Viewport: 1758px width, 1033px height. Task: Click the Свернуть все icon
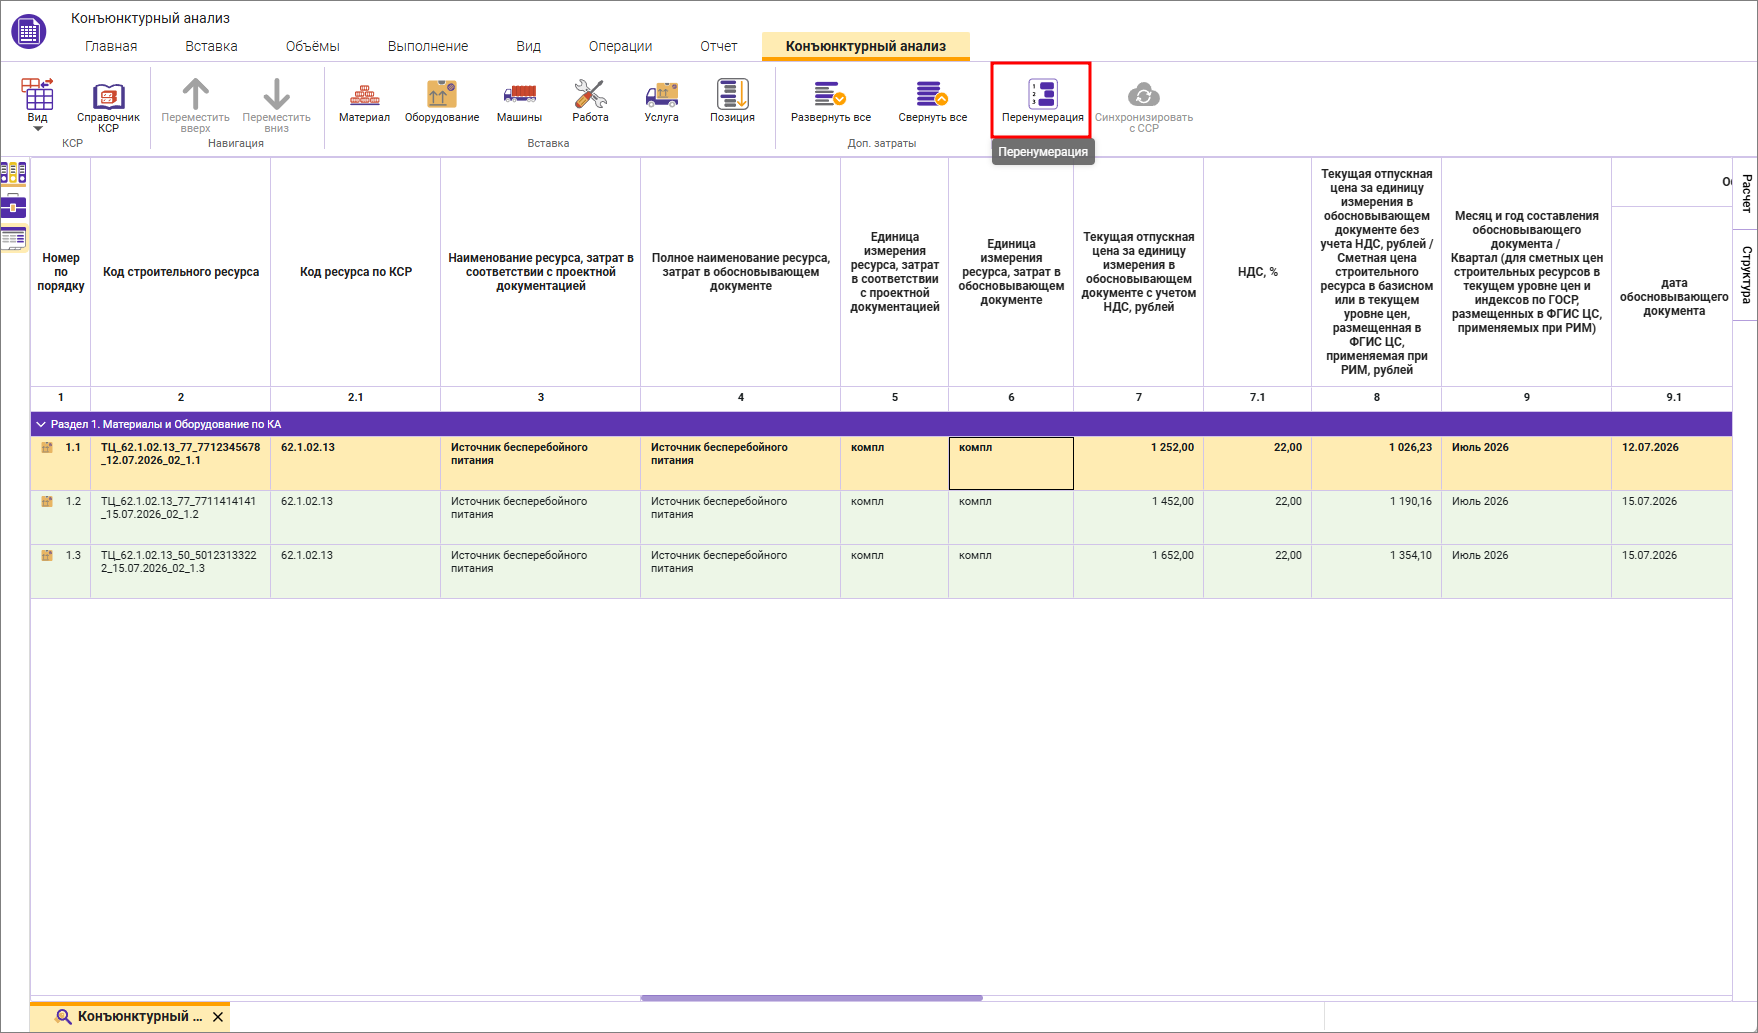pos(932,94)
